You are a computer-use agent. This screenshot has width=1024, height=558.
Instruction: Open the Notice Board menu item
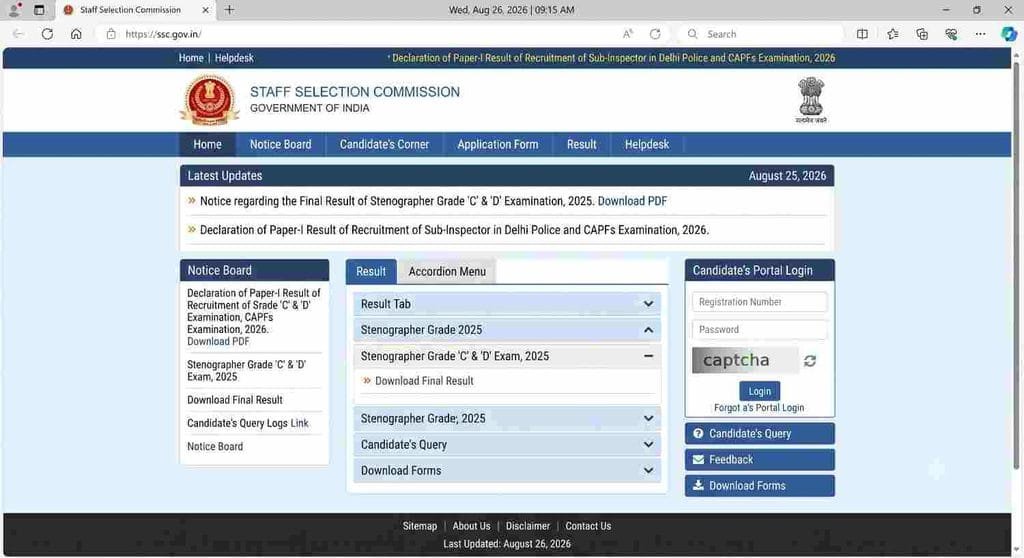click(x=280, y=144)
